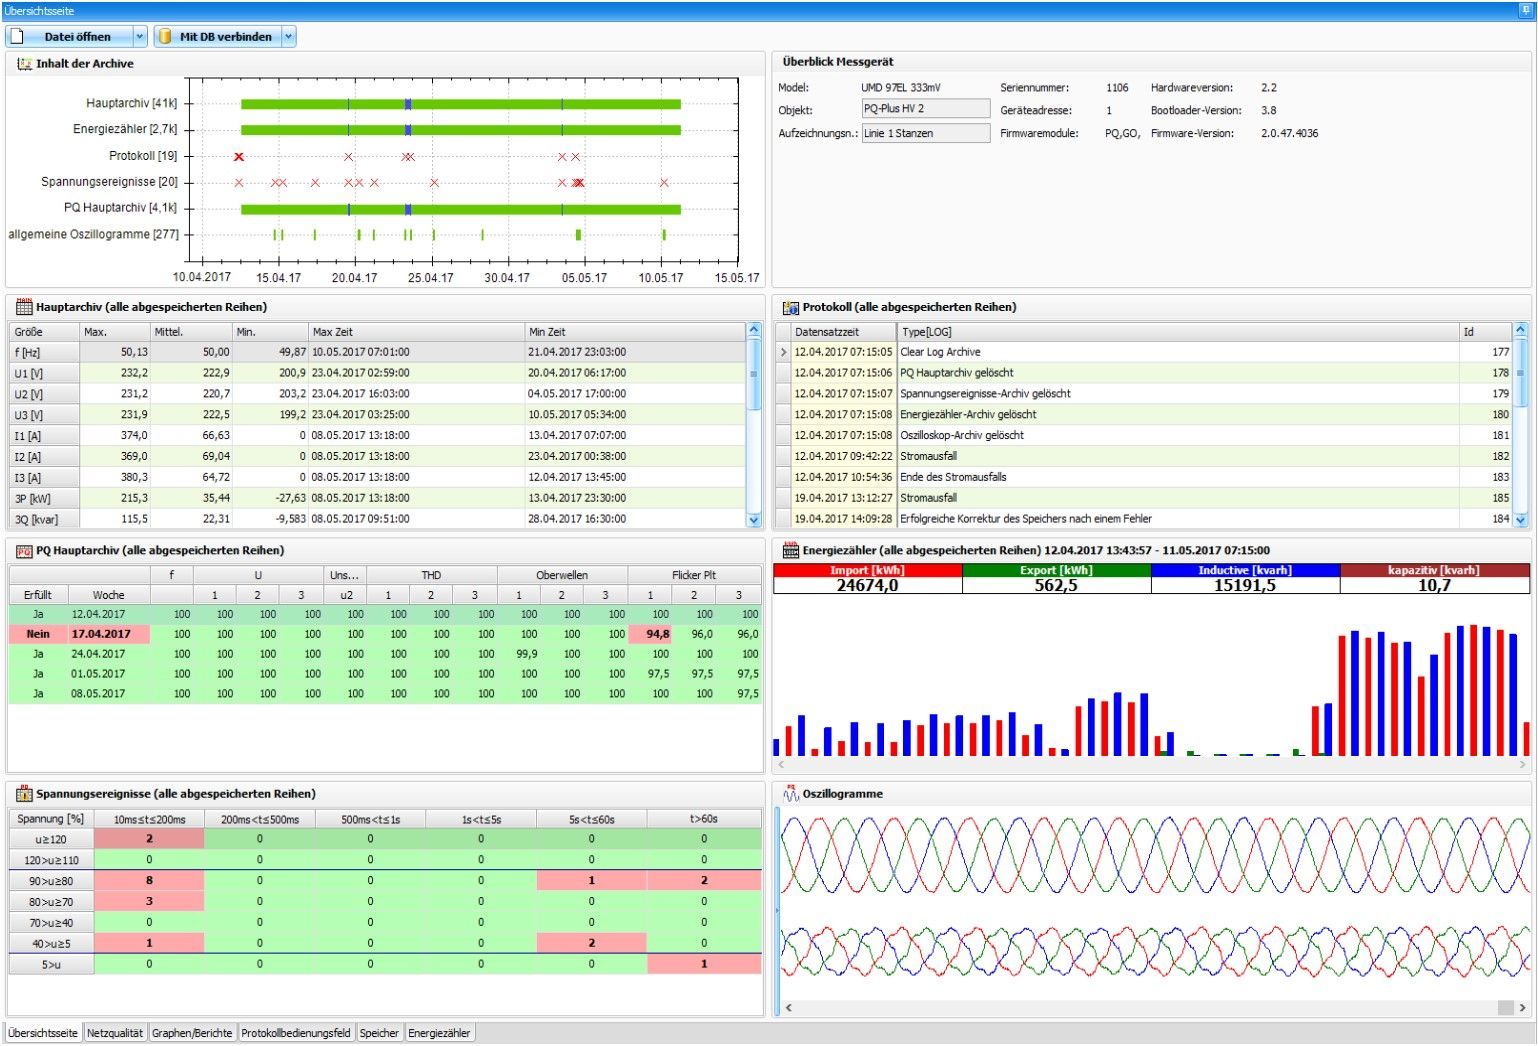Click the Hauptarchiv panel table icon
Screen dimensions: 1538x1046
coord(25,307)
